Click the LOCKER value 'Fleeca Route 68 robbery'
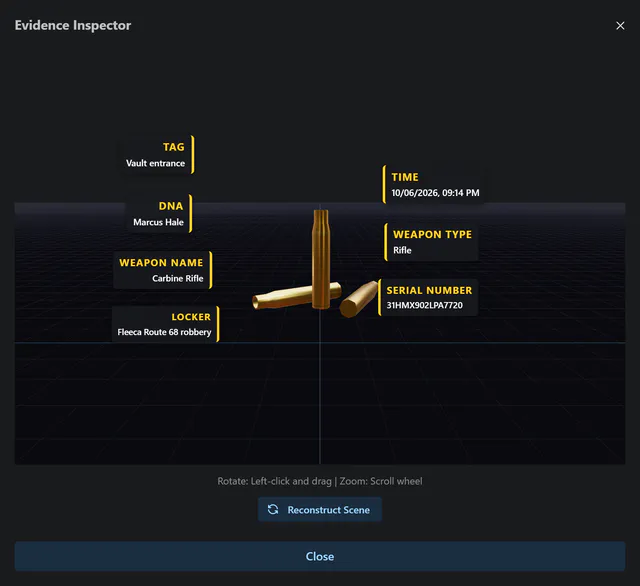The image size is (640, 586). click(164, 332)
